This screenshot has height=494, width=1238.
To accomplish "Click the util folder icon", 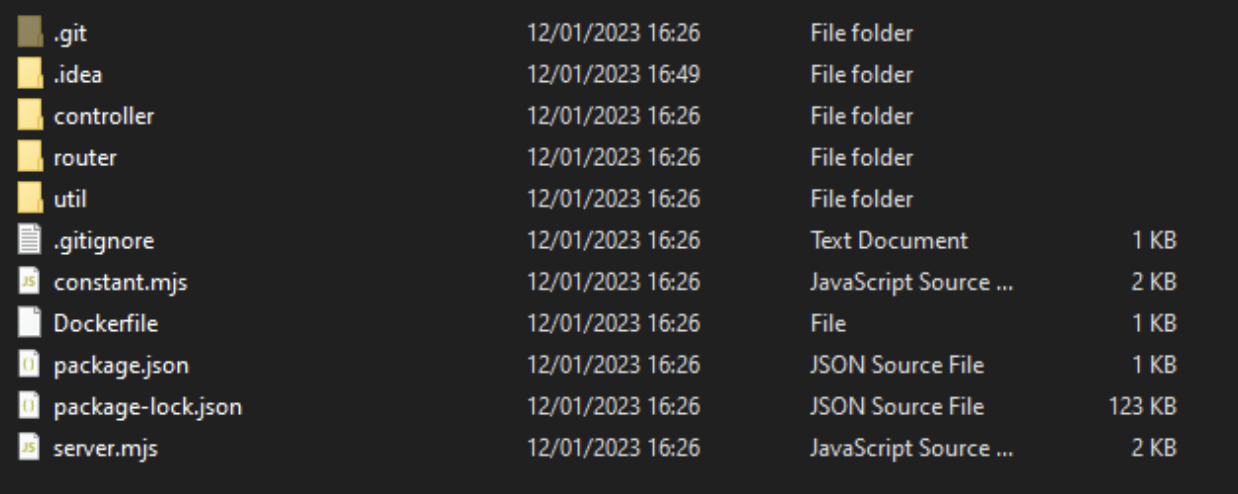I will coord(30,199).
